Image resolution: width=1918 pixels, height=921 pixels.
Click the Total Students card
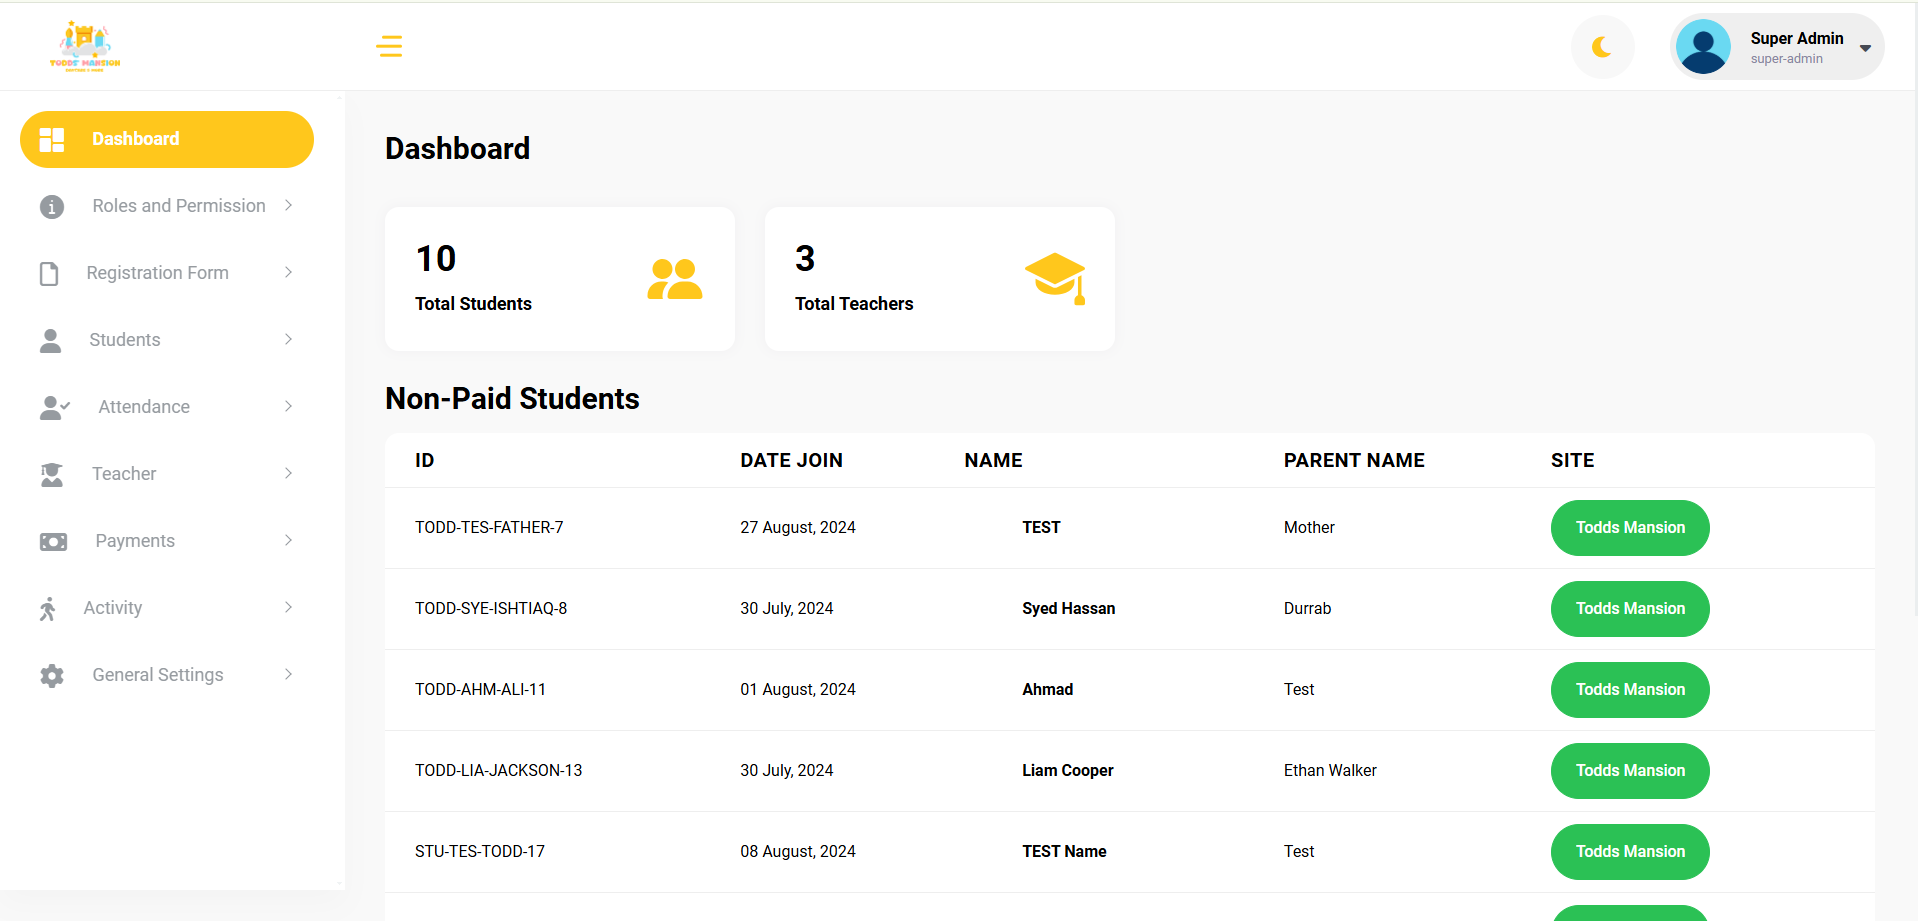click(x=559, y=279)
